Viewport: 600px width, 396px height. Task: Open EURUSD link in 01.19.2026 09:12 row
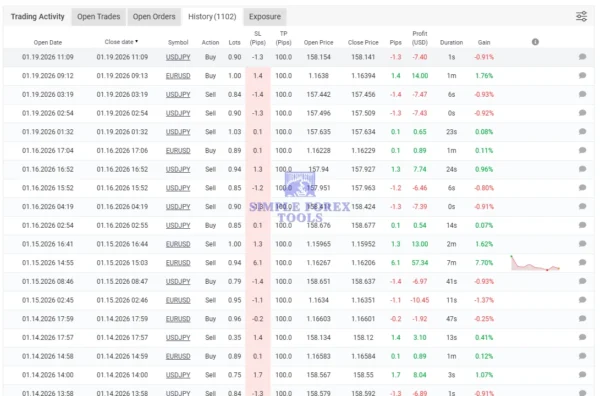click(x=178, y=76)
